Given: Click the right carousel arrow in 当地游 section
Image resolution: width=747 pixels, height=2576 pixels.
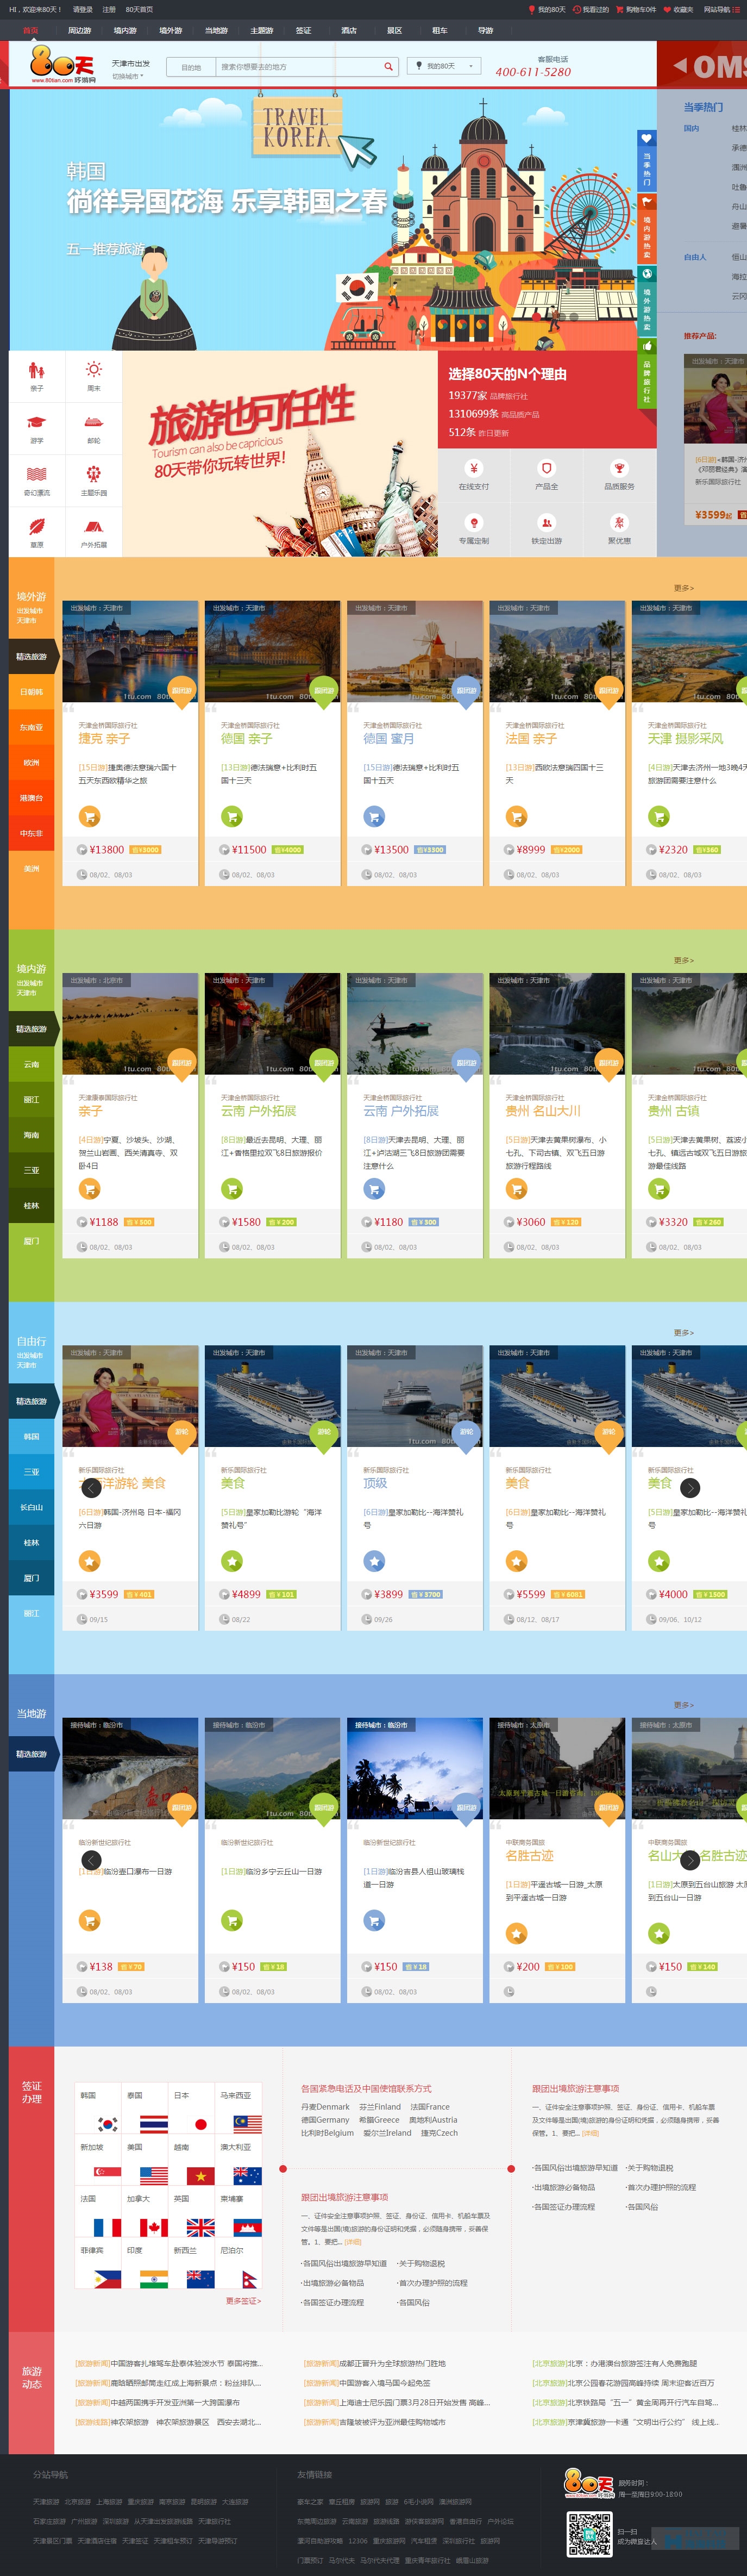Looking at the screenshot, I should (x=690, y=1860).
